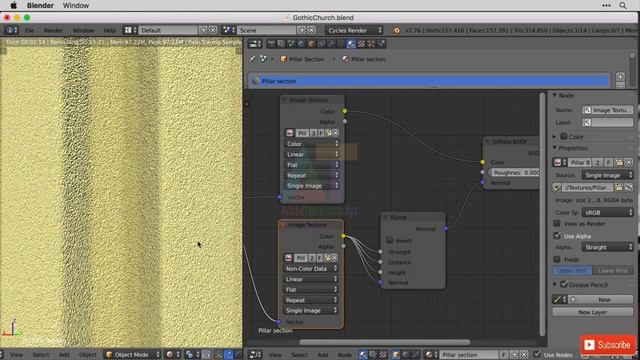Click the reload image icon beside file path
Viewport: 640px width, 360px height.
click(628, 187)
